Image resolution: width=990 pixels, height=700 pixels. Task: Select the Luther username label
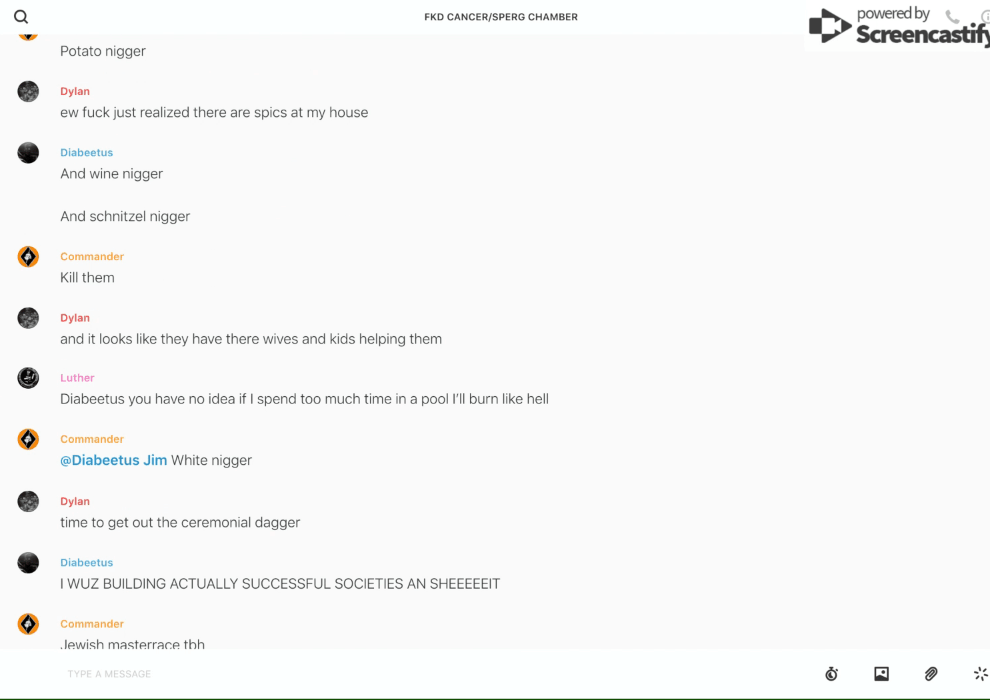(x=77, y=377)
